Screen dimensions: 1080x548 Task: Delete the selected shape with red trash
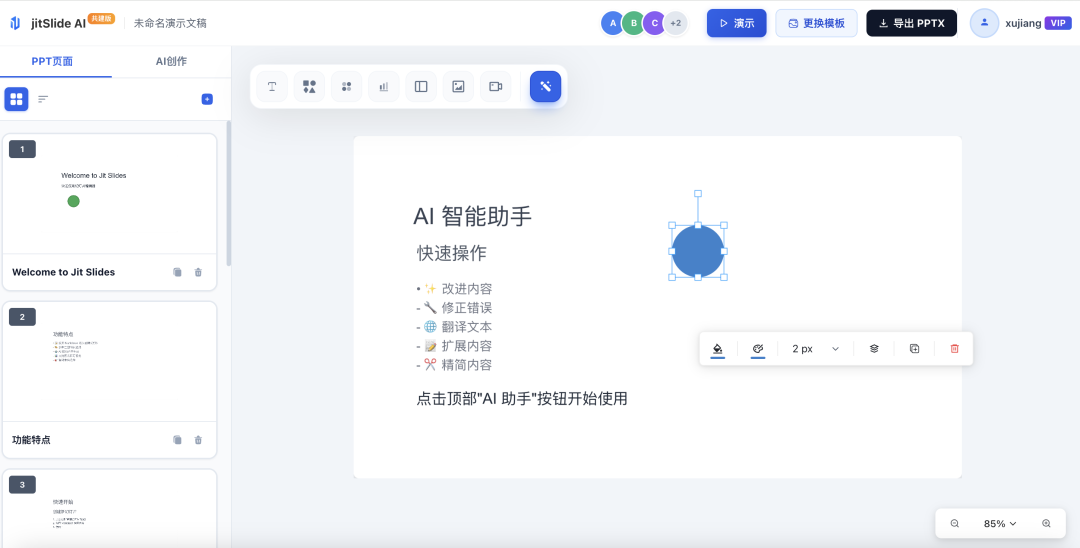point(955,349)
